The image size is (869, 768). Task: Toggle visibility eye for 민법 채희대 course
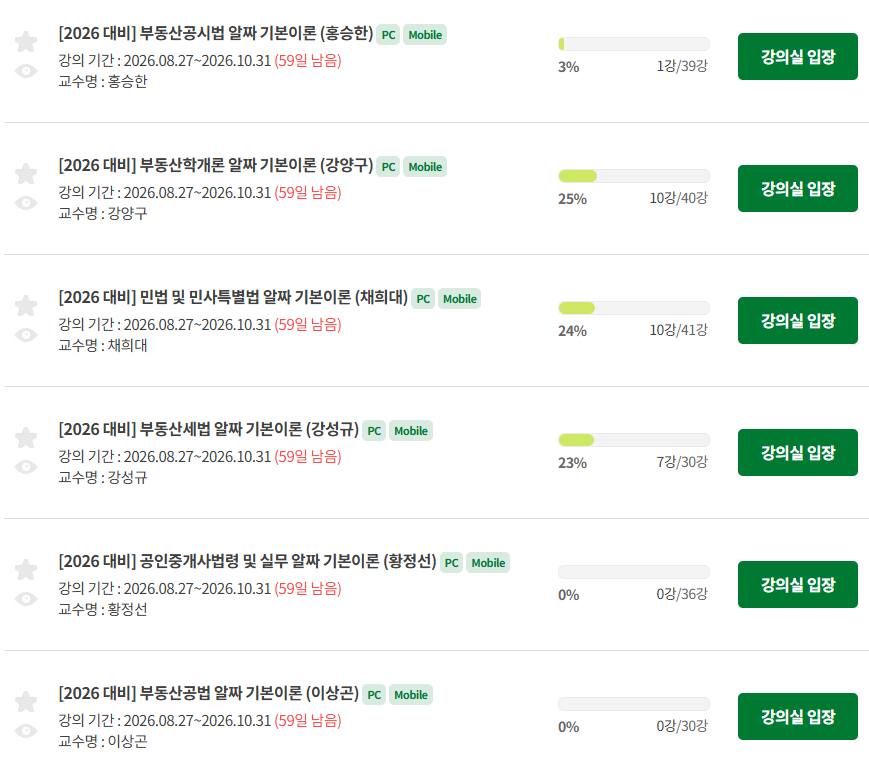(26, 335)
